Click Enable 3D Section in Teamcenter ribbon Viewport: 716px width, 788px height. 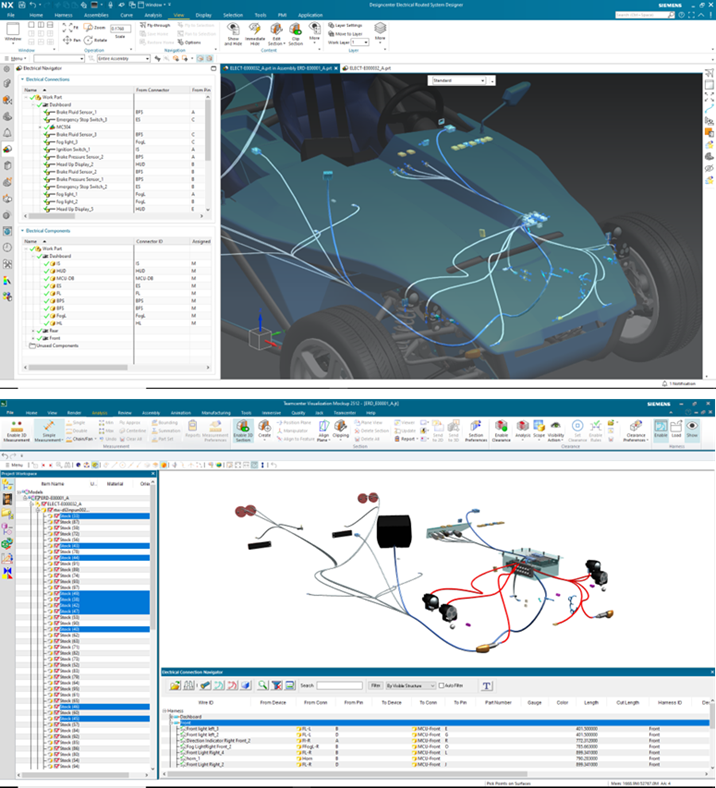[x=243, y=431]
